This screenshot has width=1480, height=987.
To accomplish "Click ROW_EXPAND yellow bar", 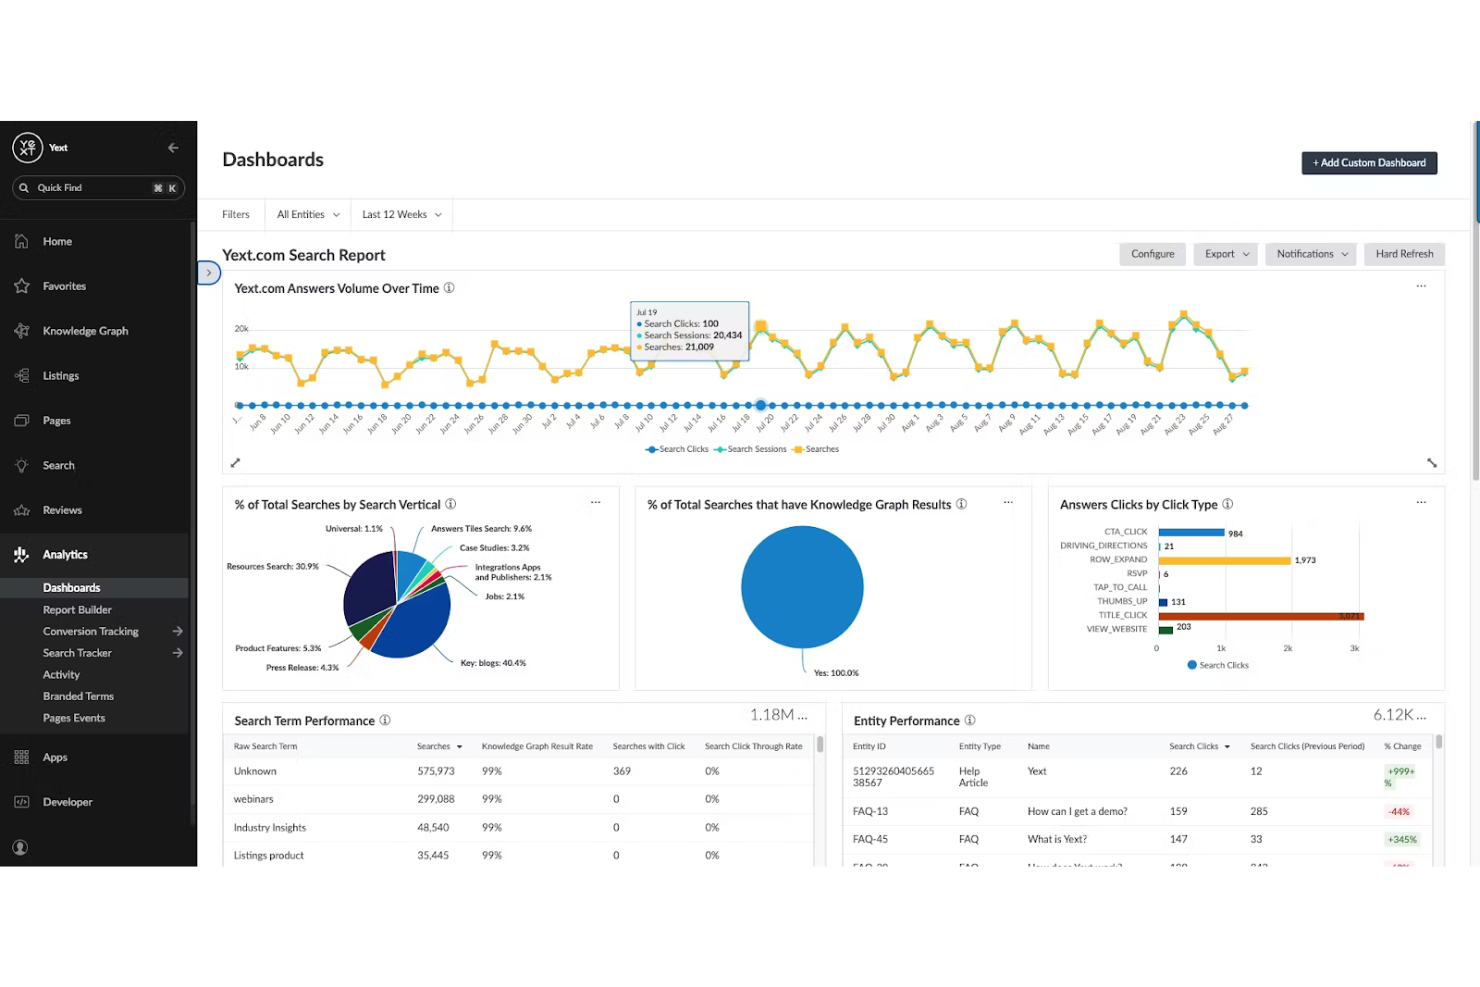I will click(1225, 561).
